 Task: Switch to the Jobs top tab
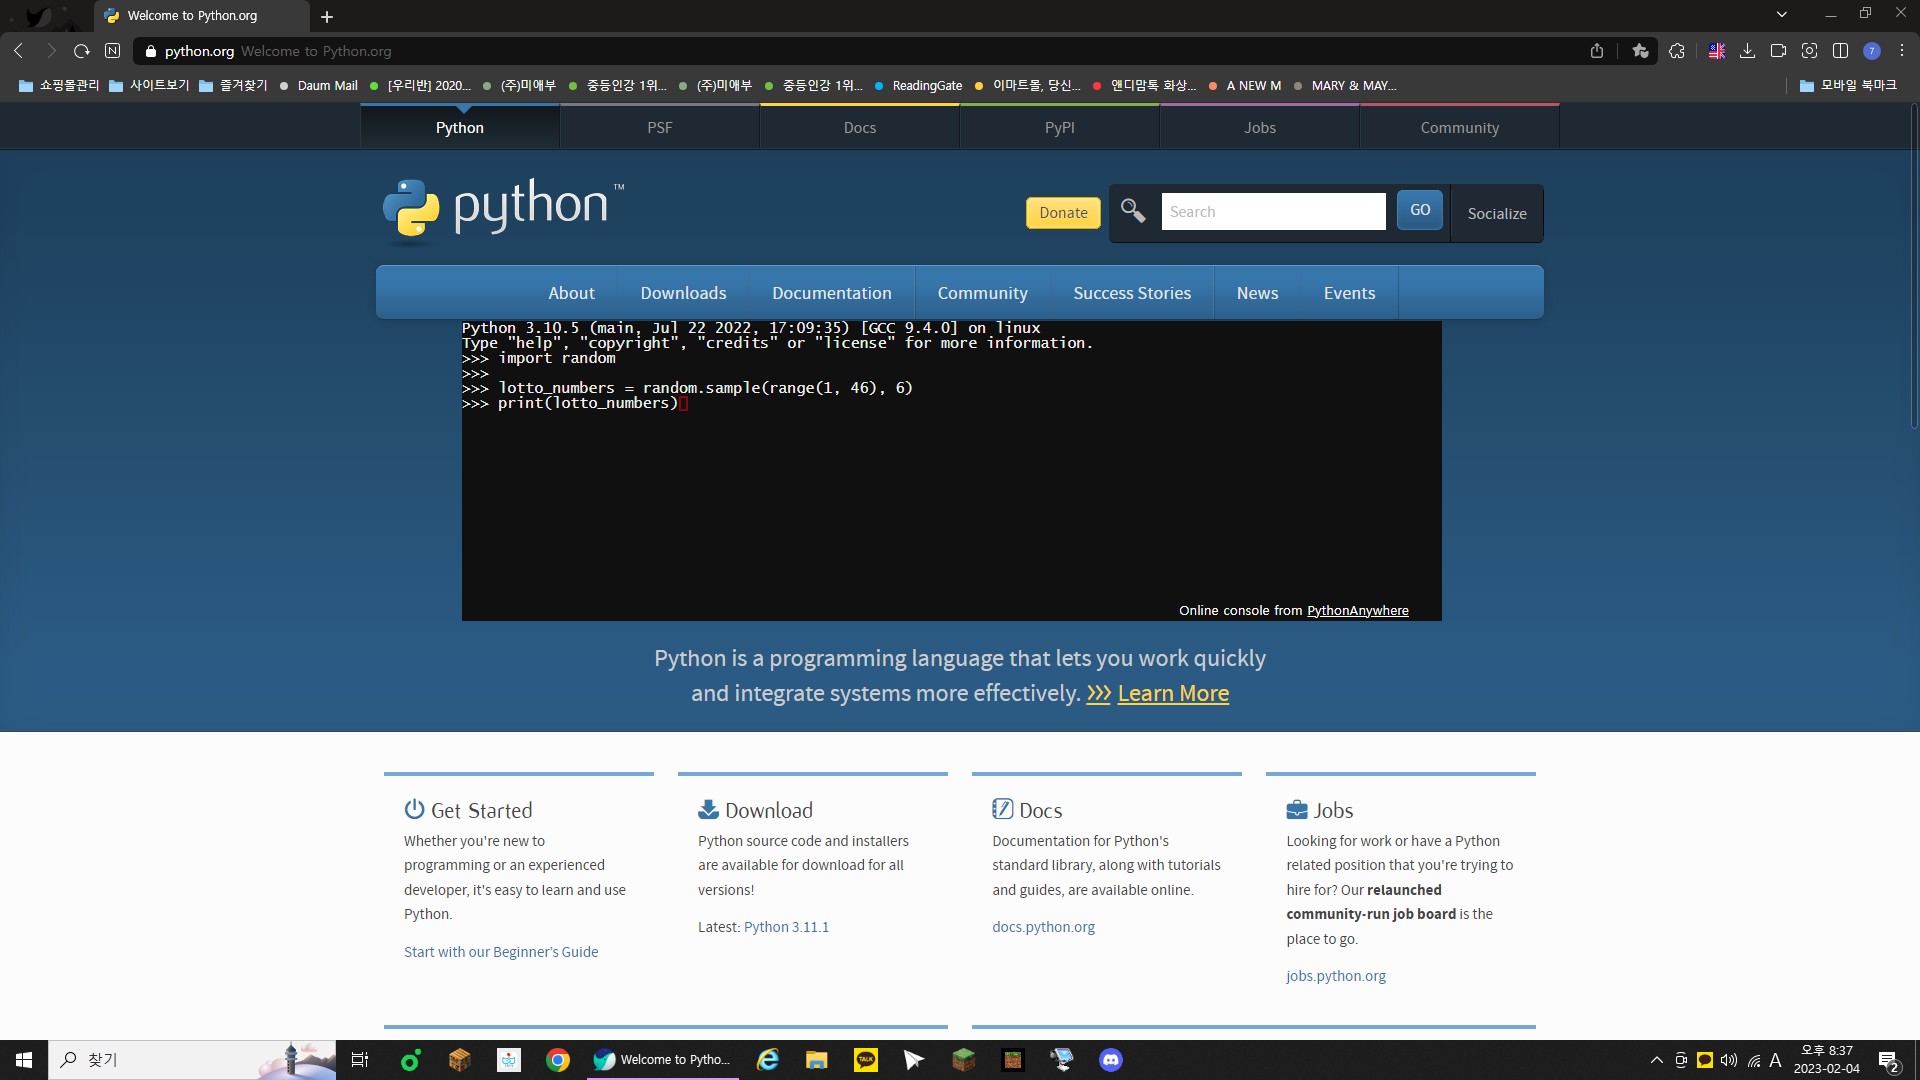click(1260, 128)
